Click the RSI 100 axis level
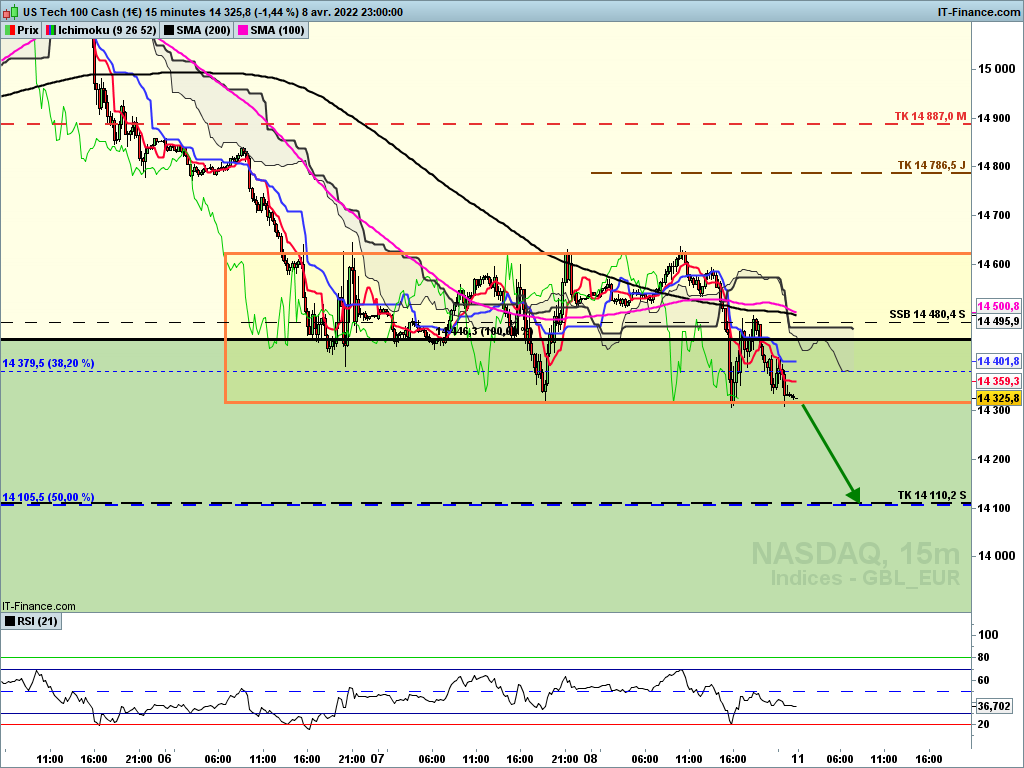The image size is (1024, 768). tap(987, 635)
